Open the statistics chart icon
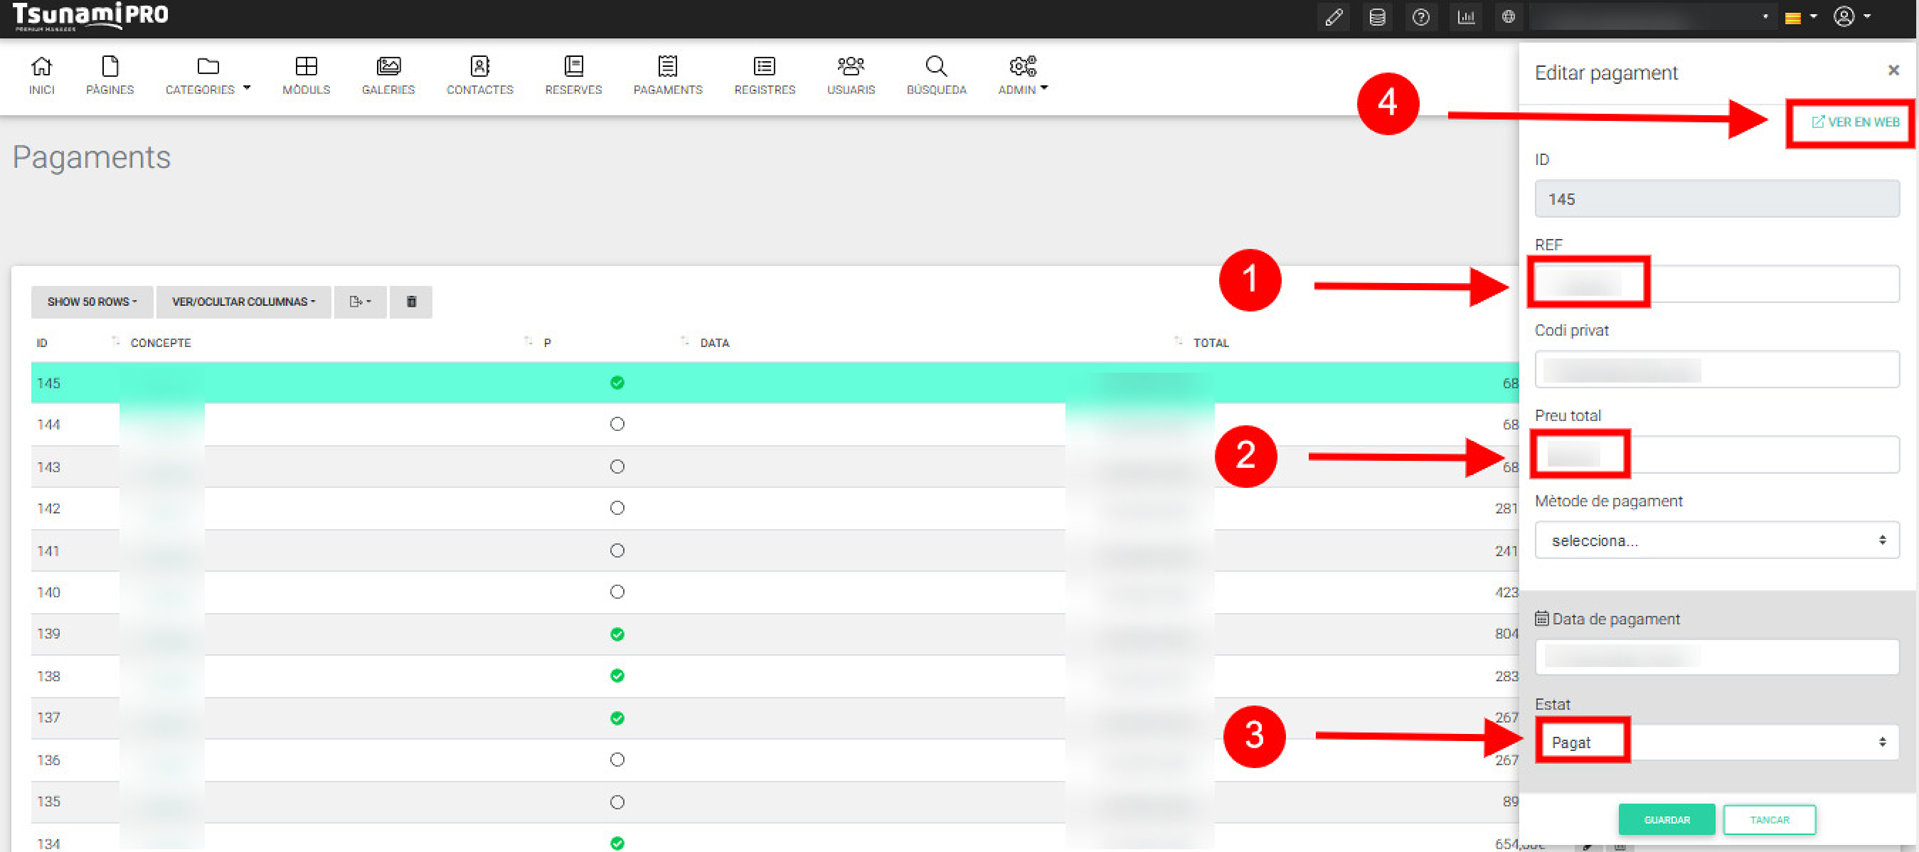The height and width of the screenshot is (852, 1919). (1466, 17)
